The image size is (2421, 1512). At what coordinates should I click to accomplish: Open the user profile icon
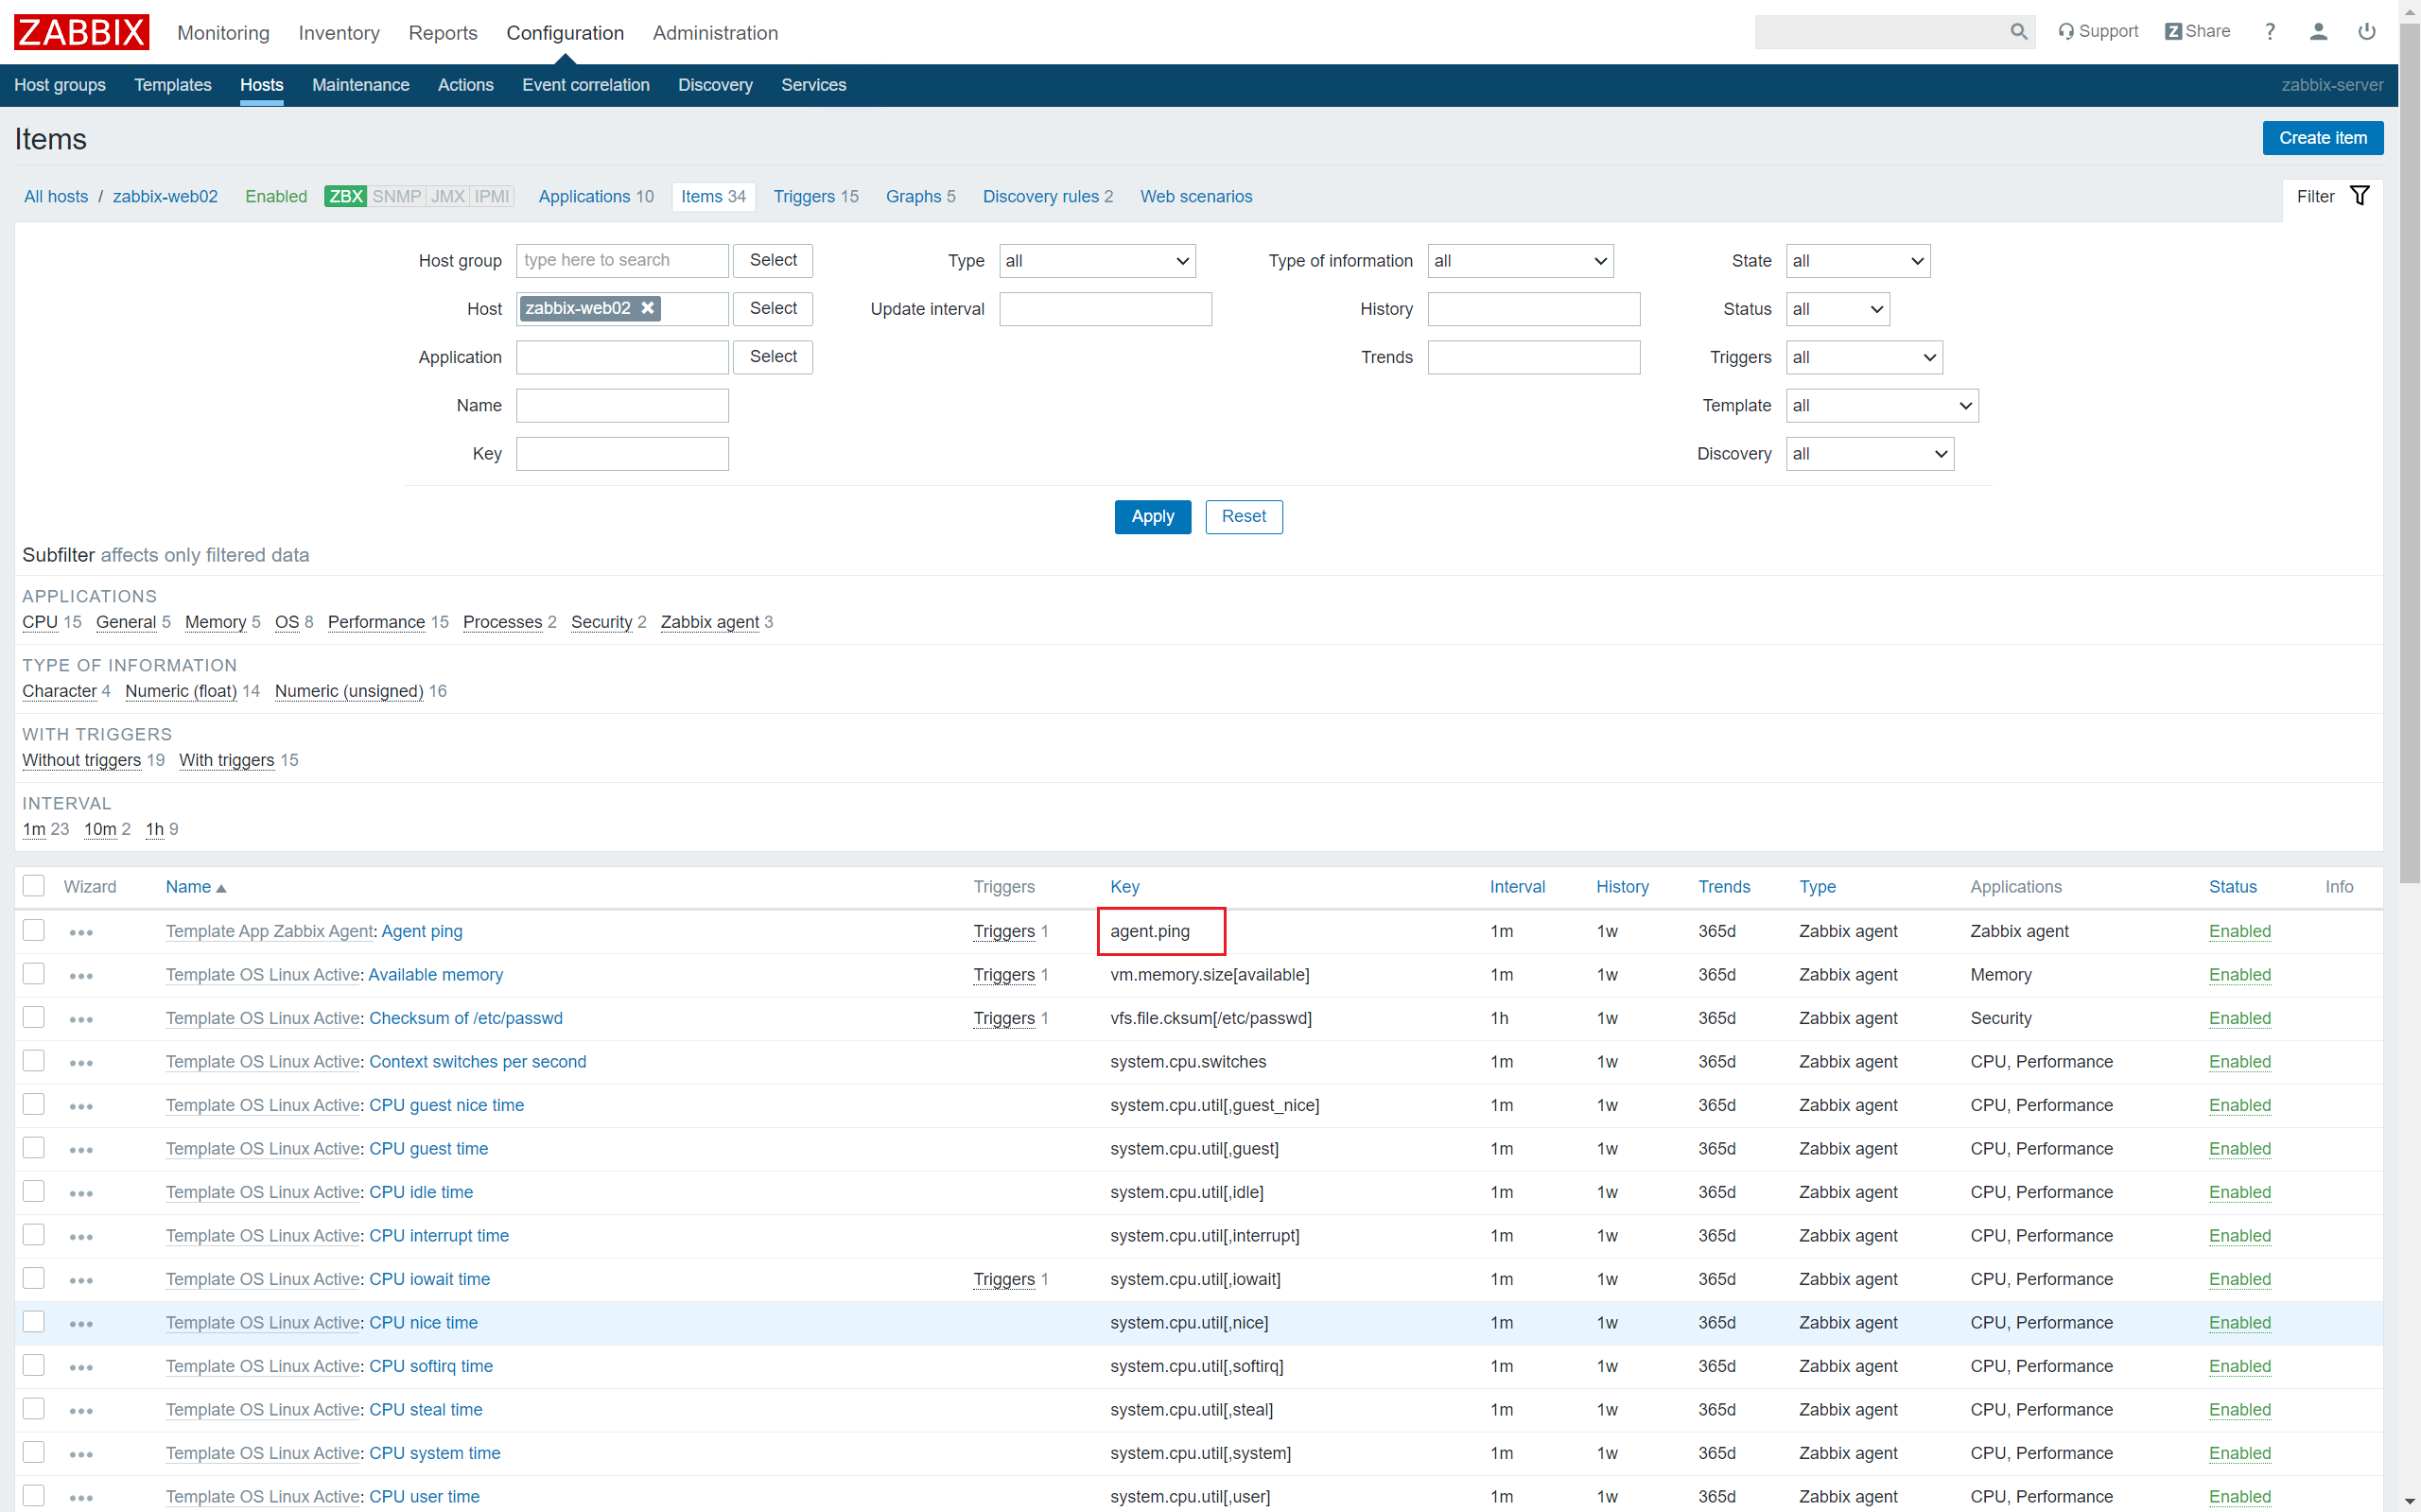pyautogui.click(x=2318, y=32)
